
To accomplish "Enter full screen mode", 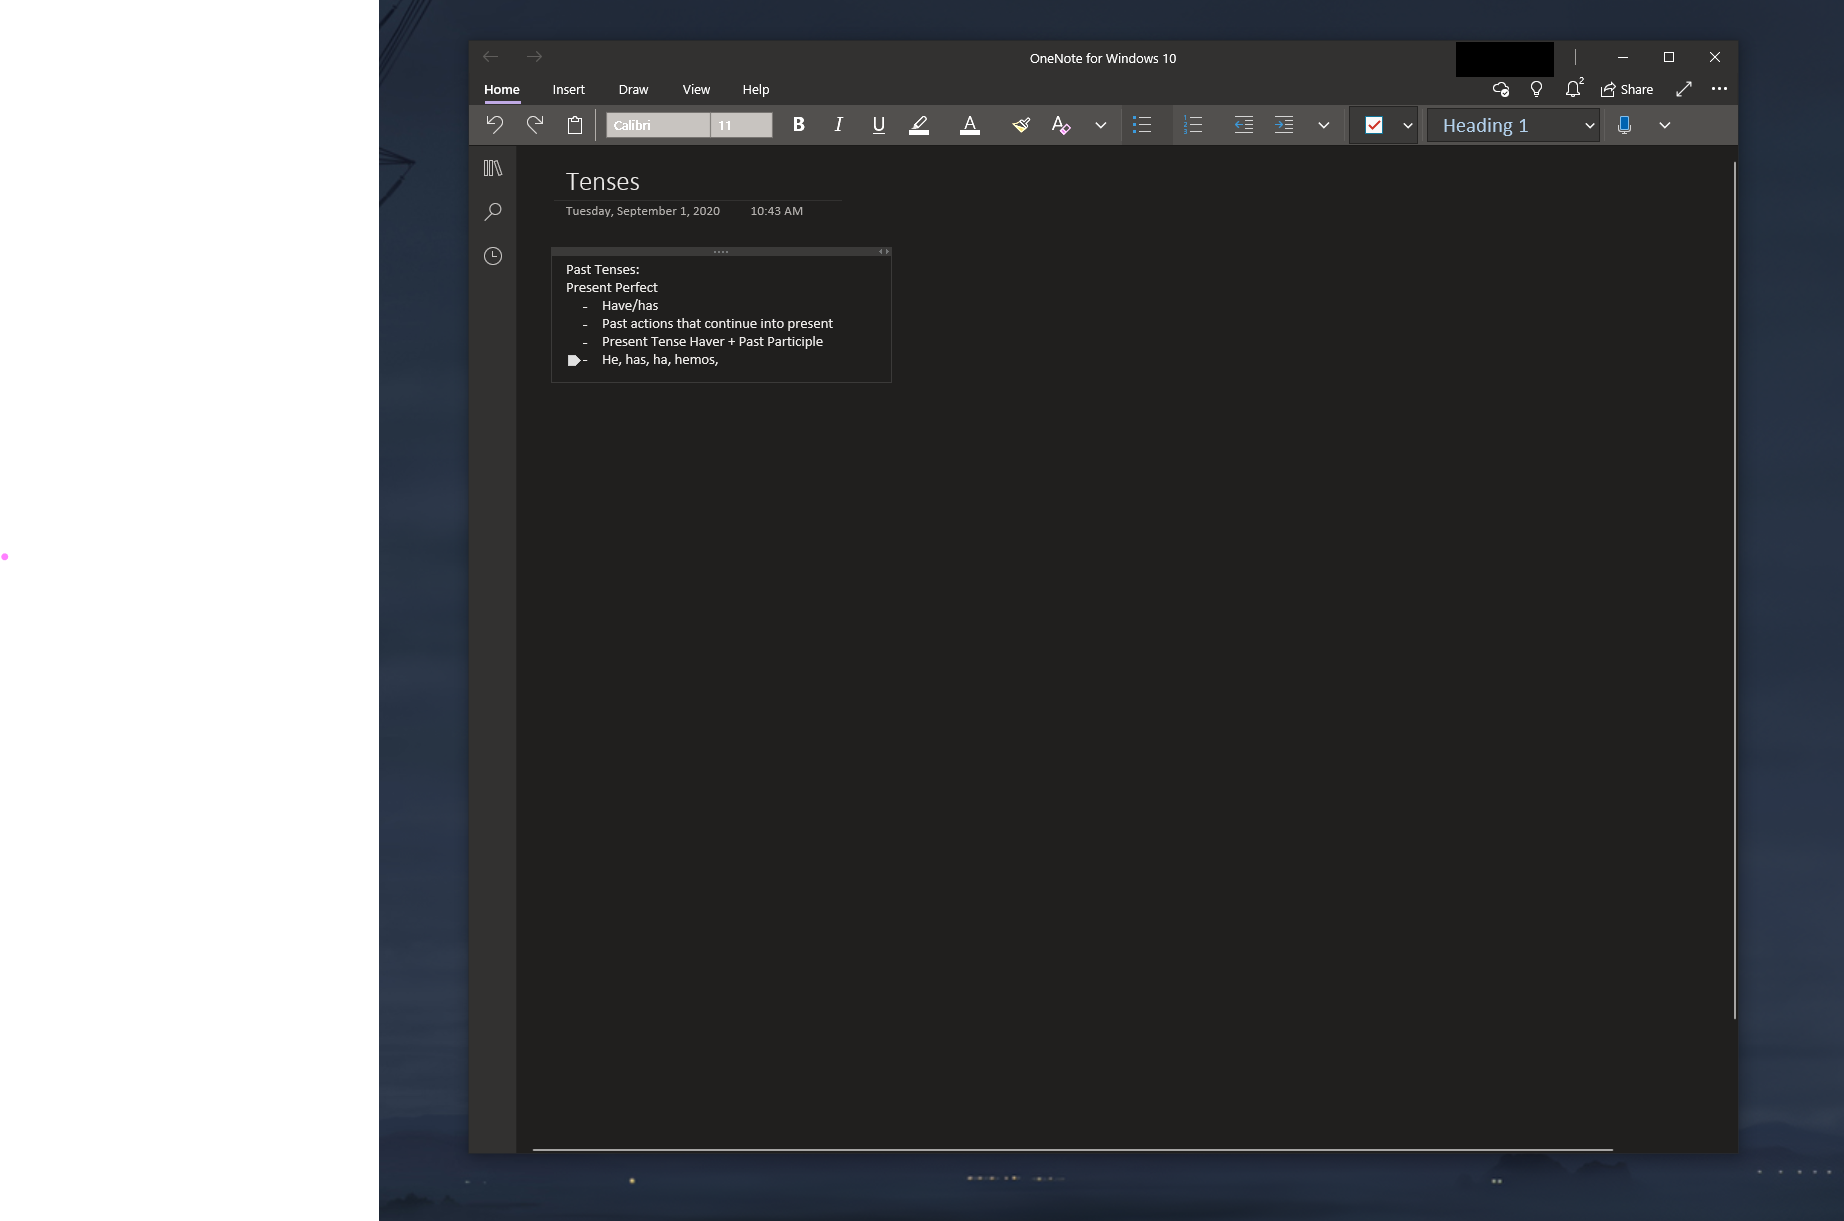I will click(x=1684, y=89).
